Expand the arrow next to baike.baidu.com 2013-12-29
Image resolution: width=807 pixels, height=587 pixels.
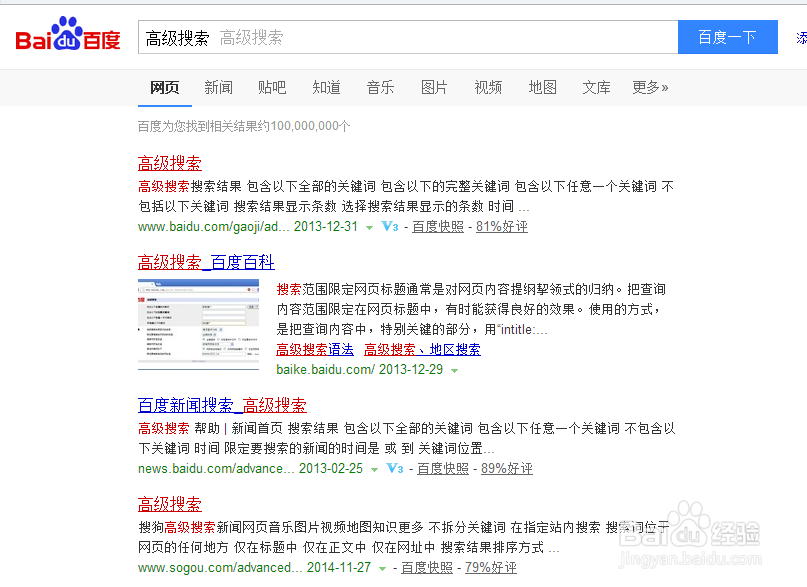(x=454, y=370)
